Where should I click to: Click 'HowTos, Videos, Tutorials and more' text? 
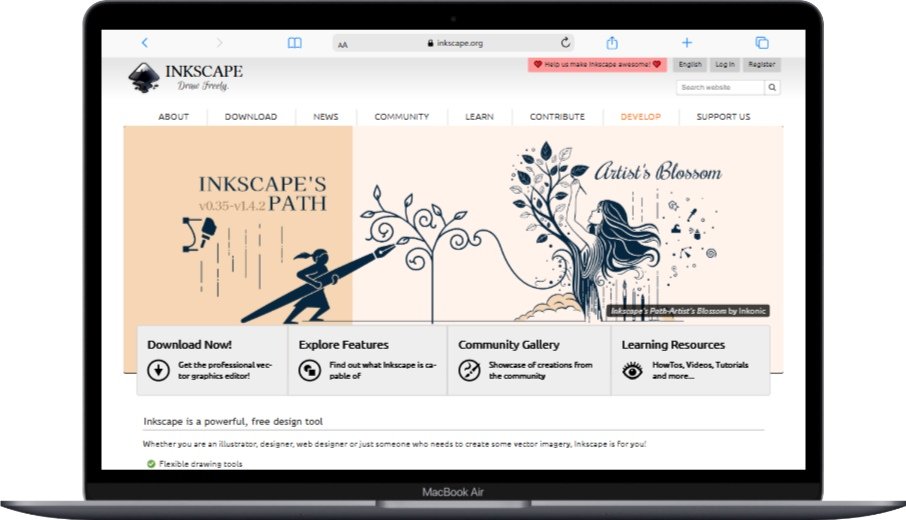pyautogui.click(x=700, y=370)
